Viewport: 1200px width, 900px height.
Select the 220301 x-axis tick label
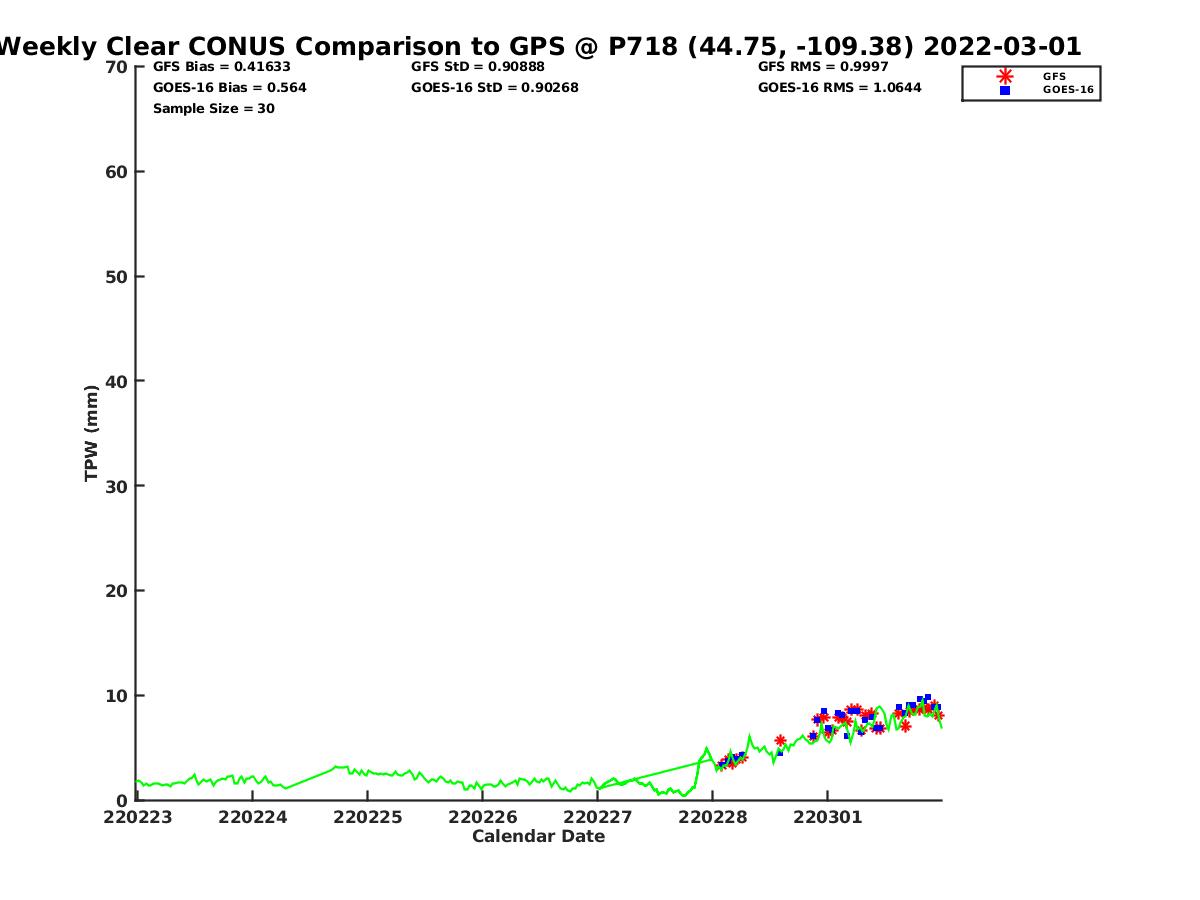click(x=828, y=818)
